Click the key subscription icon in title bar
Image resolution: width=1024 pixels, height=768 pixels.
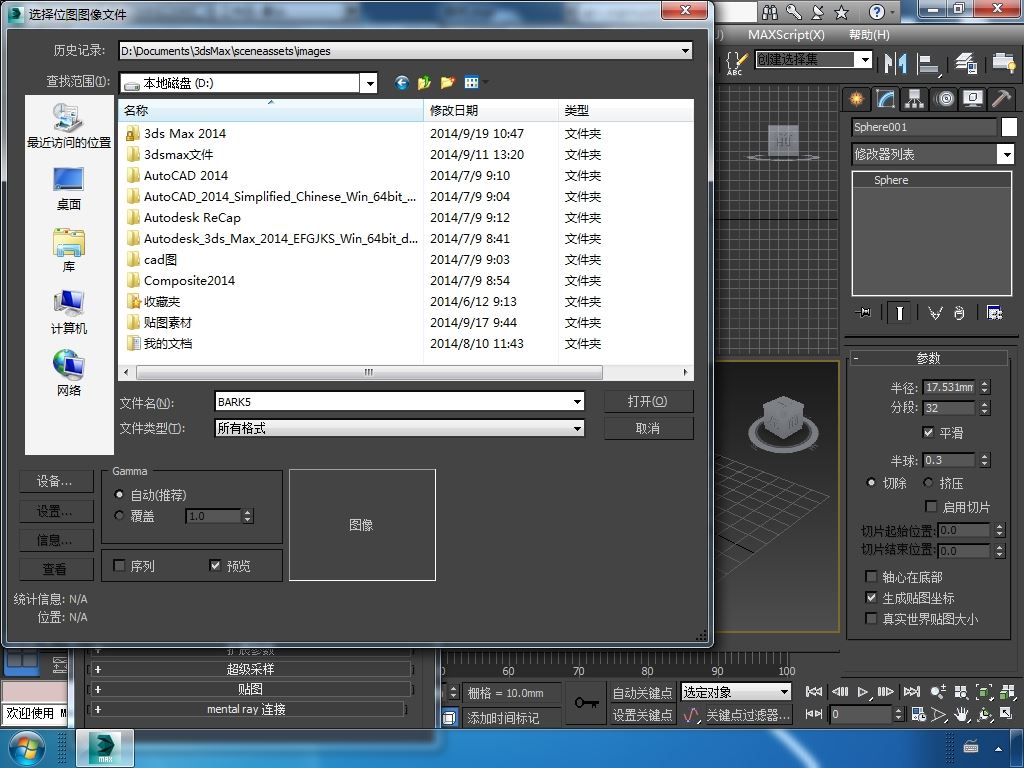click(794, 12)
